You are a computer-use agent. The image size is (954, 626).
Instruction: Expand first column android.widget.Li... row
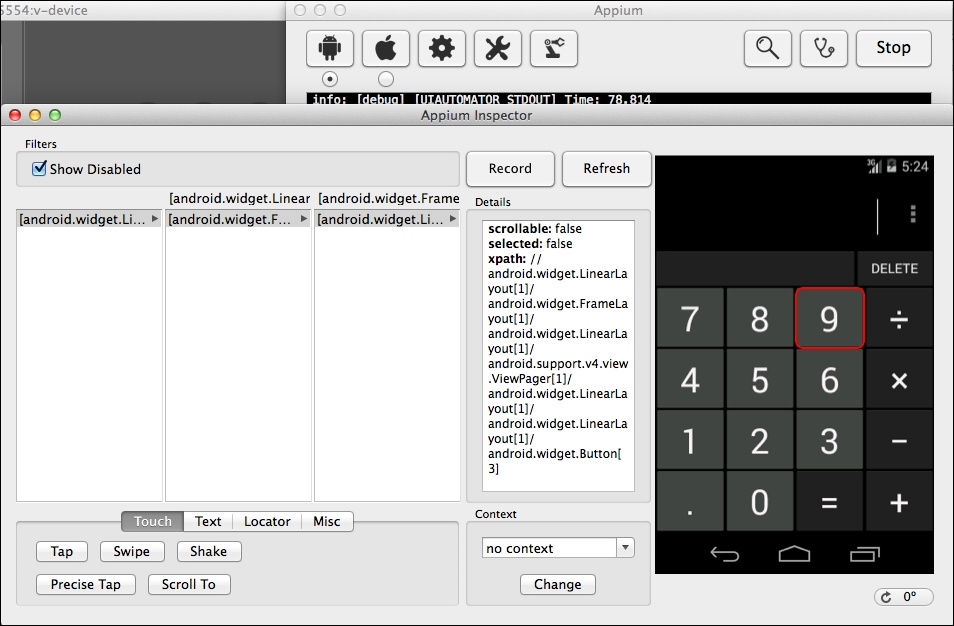tap(155, 219)
